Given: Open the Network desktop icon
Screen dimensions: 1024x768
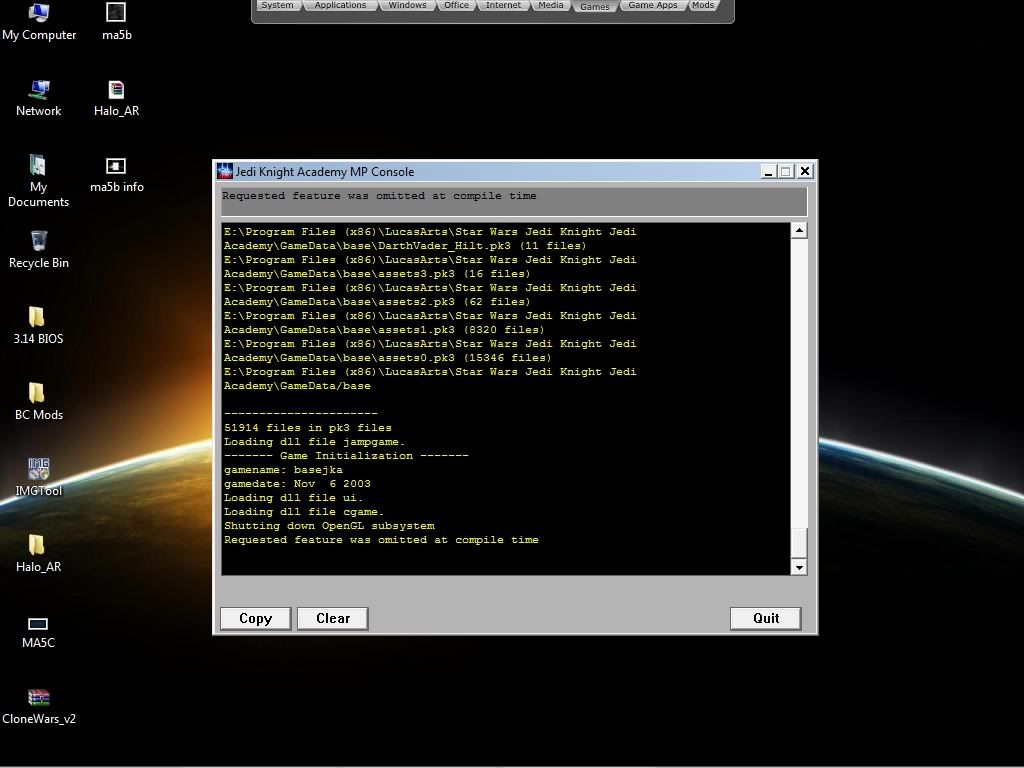Looking at the screenshot, I should pyautogui.click(x=39, y=99).
